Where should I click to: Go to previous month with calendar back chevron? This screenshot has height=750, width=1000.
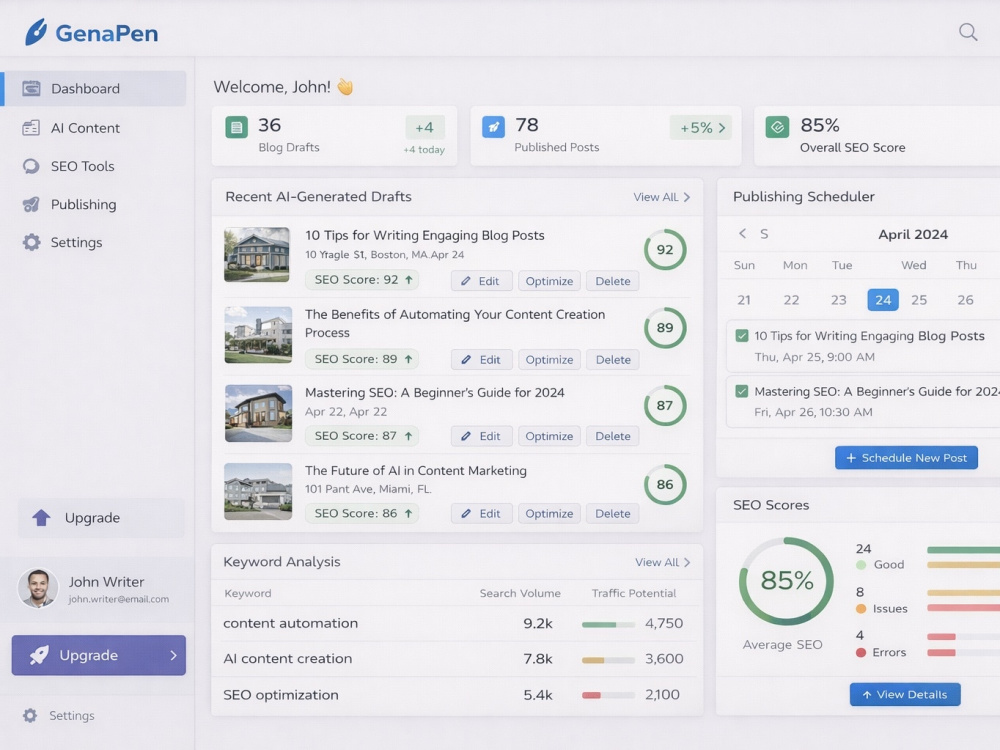[742, 233]
